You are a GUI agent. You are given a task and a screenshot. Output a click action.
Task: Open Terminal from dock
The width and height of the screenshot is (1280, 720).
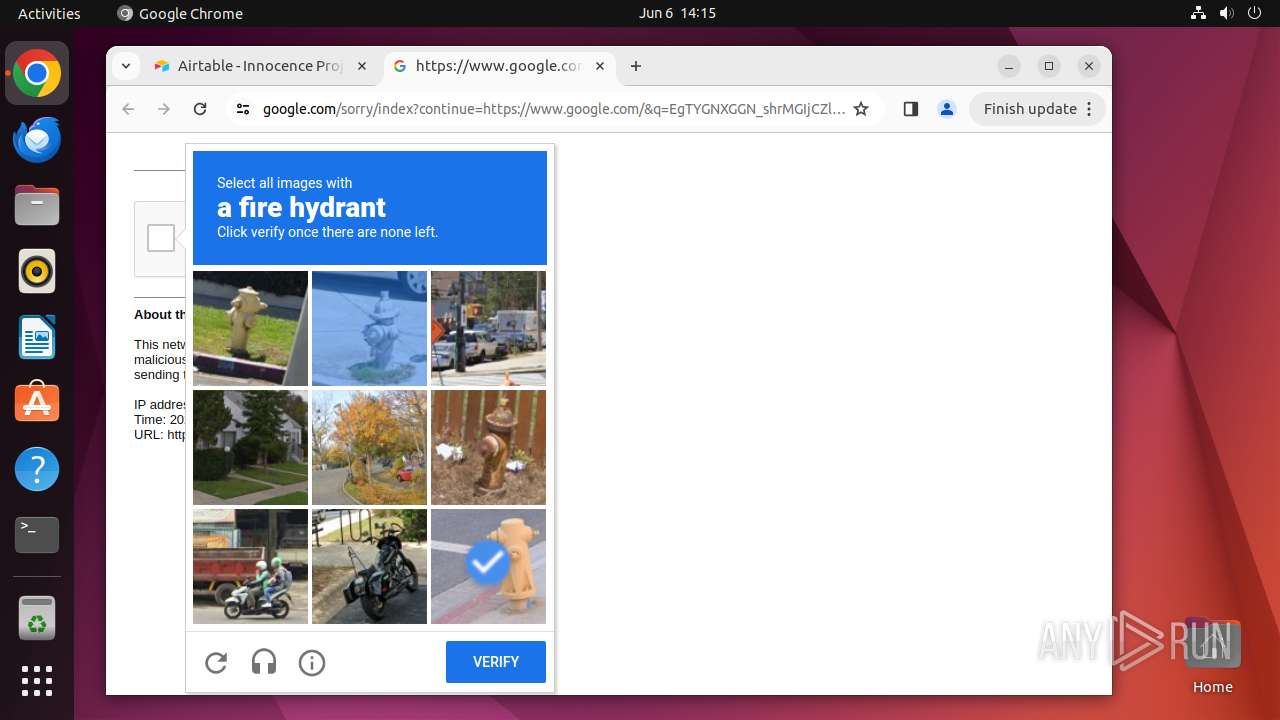click(37, 535)
